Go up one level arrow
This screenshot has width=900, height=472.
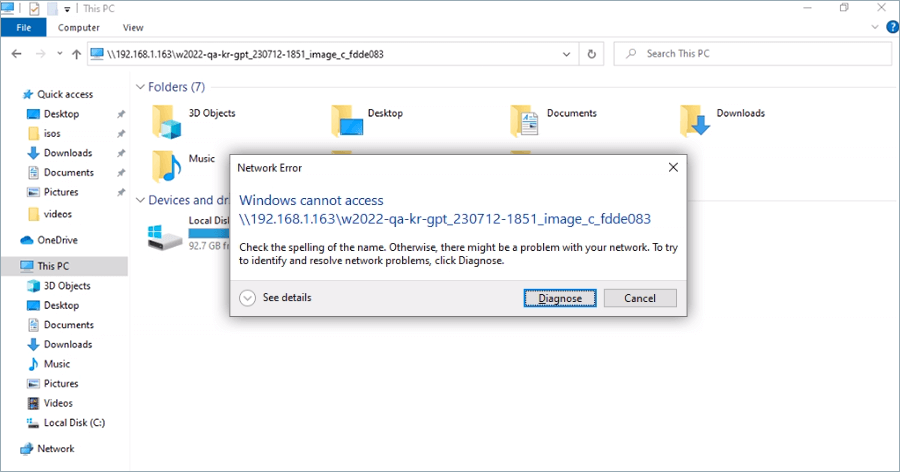pos(76,54)
